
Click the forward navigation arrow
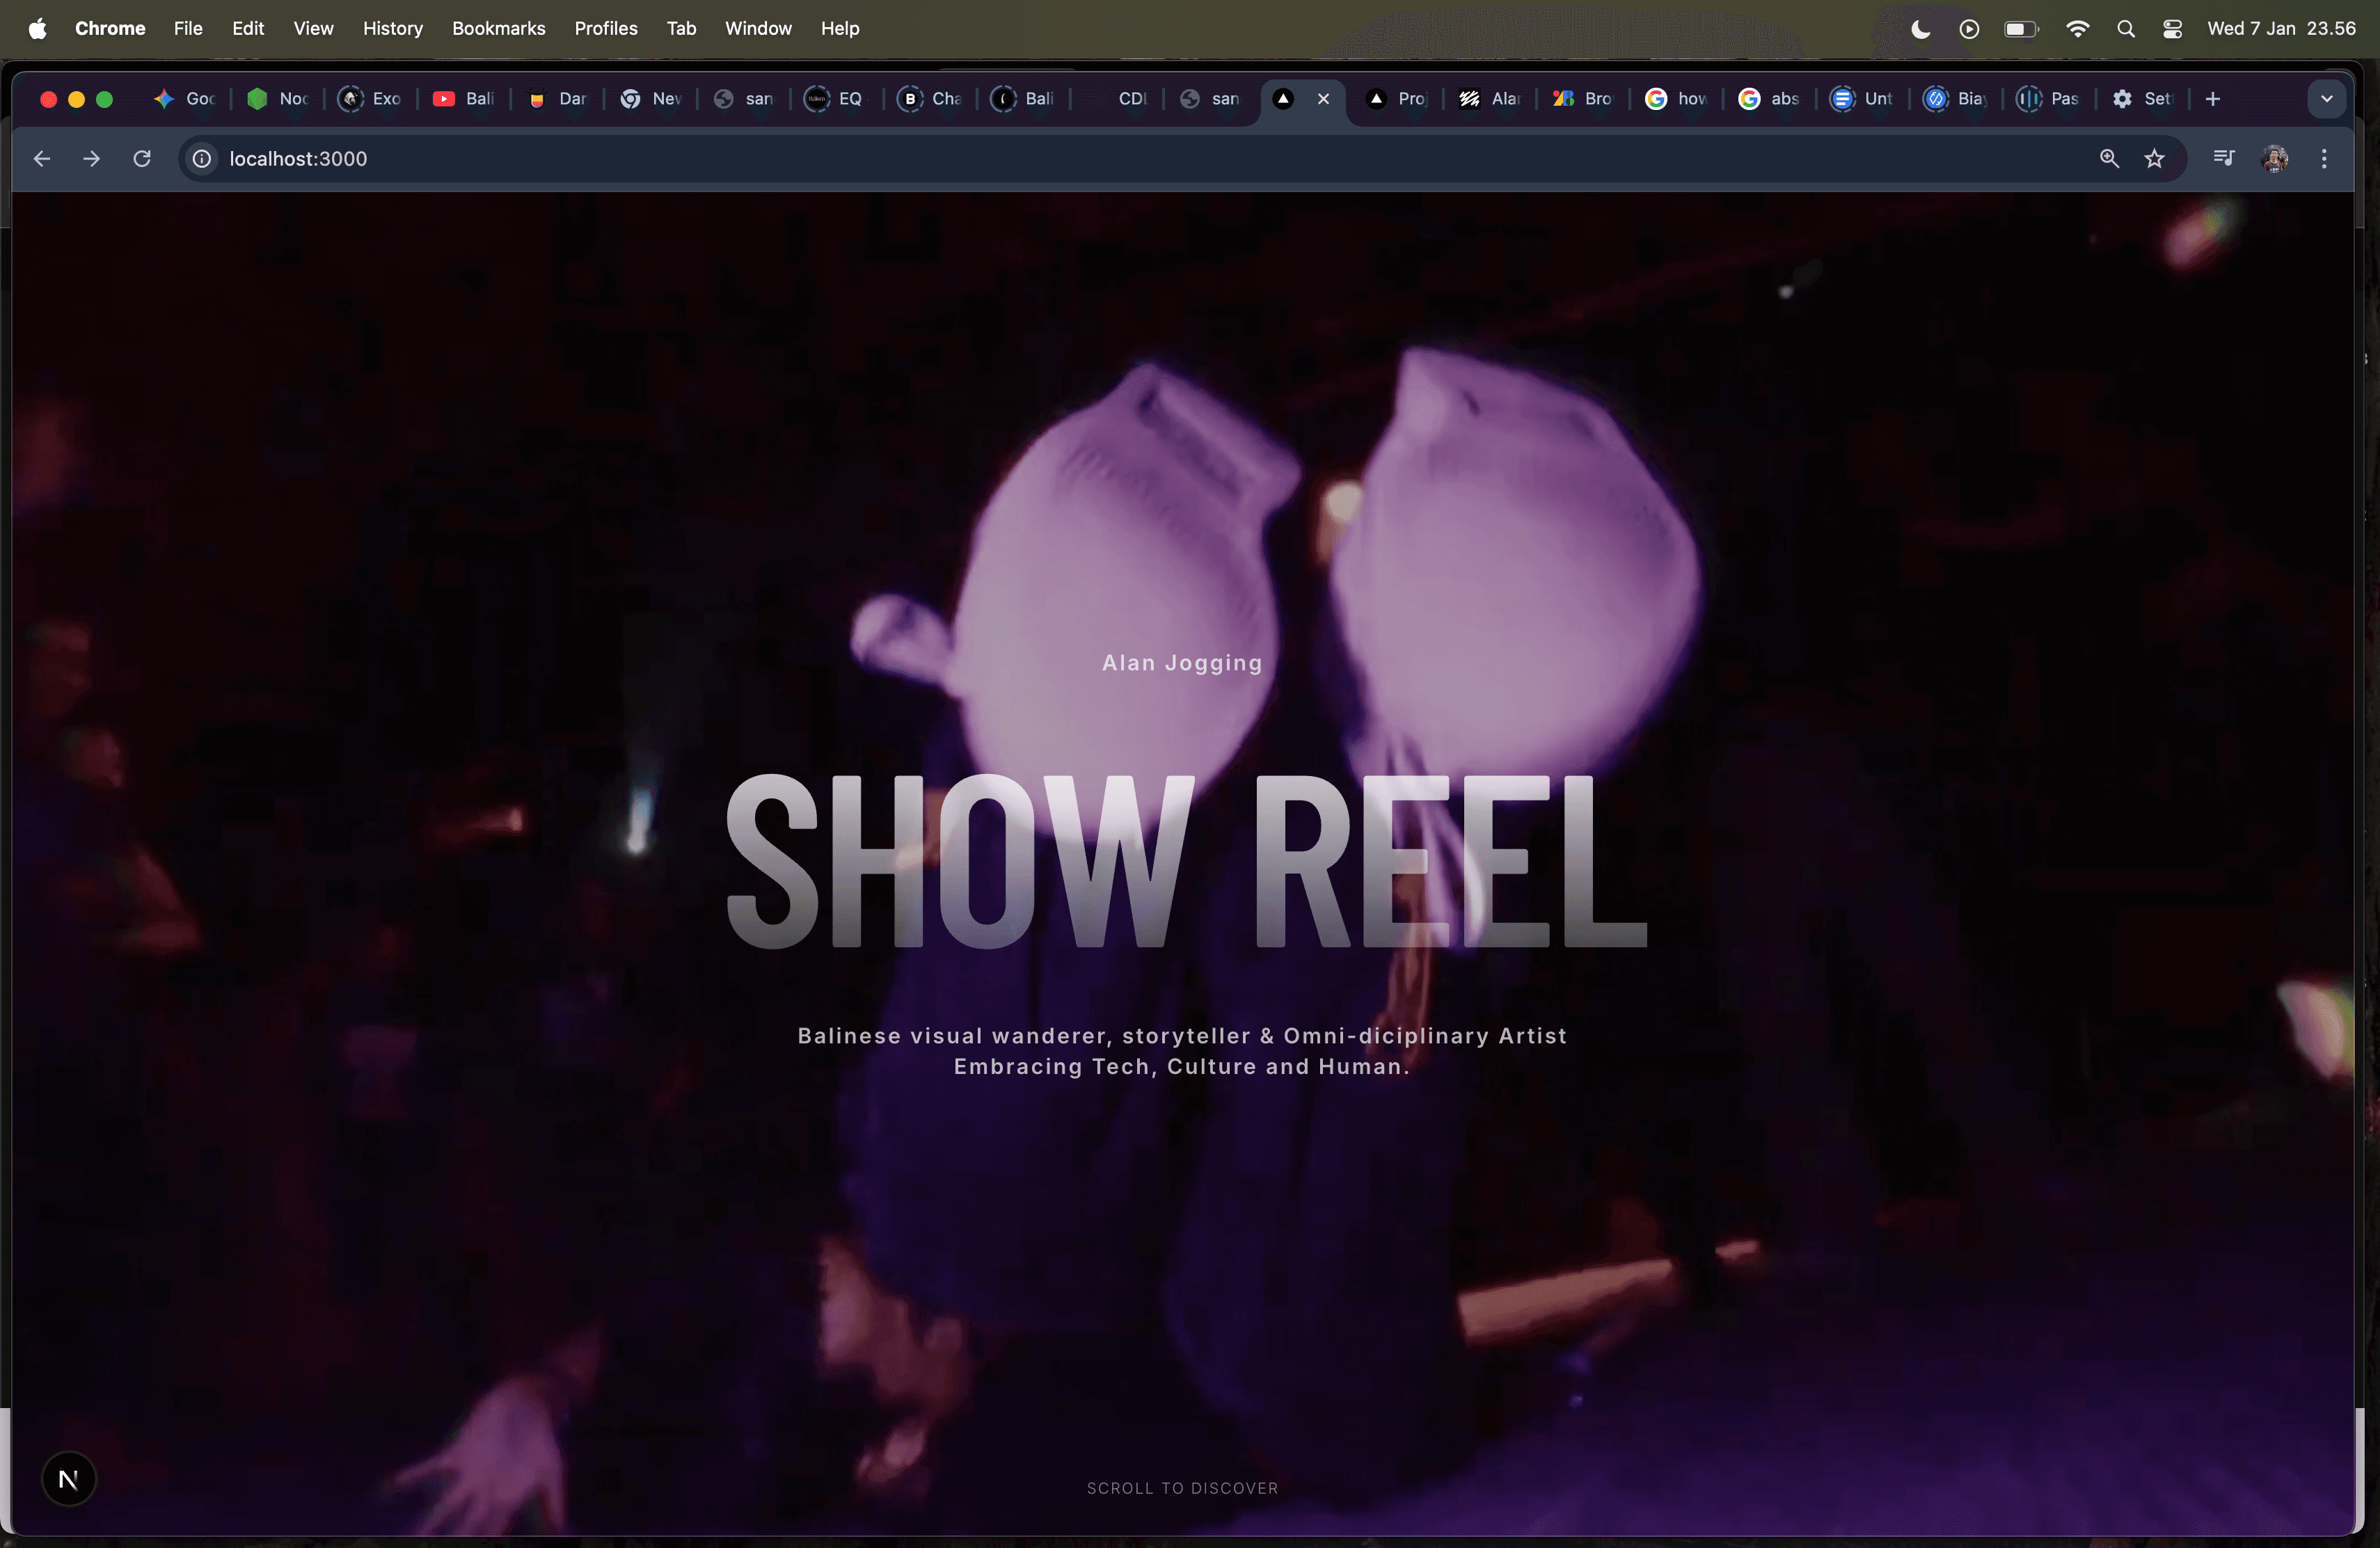tap(91, 158)
